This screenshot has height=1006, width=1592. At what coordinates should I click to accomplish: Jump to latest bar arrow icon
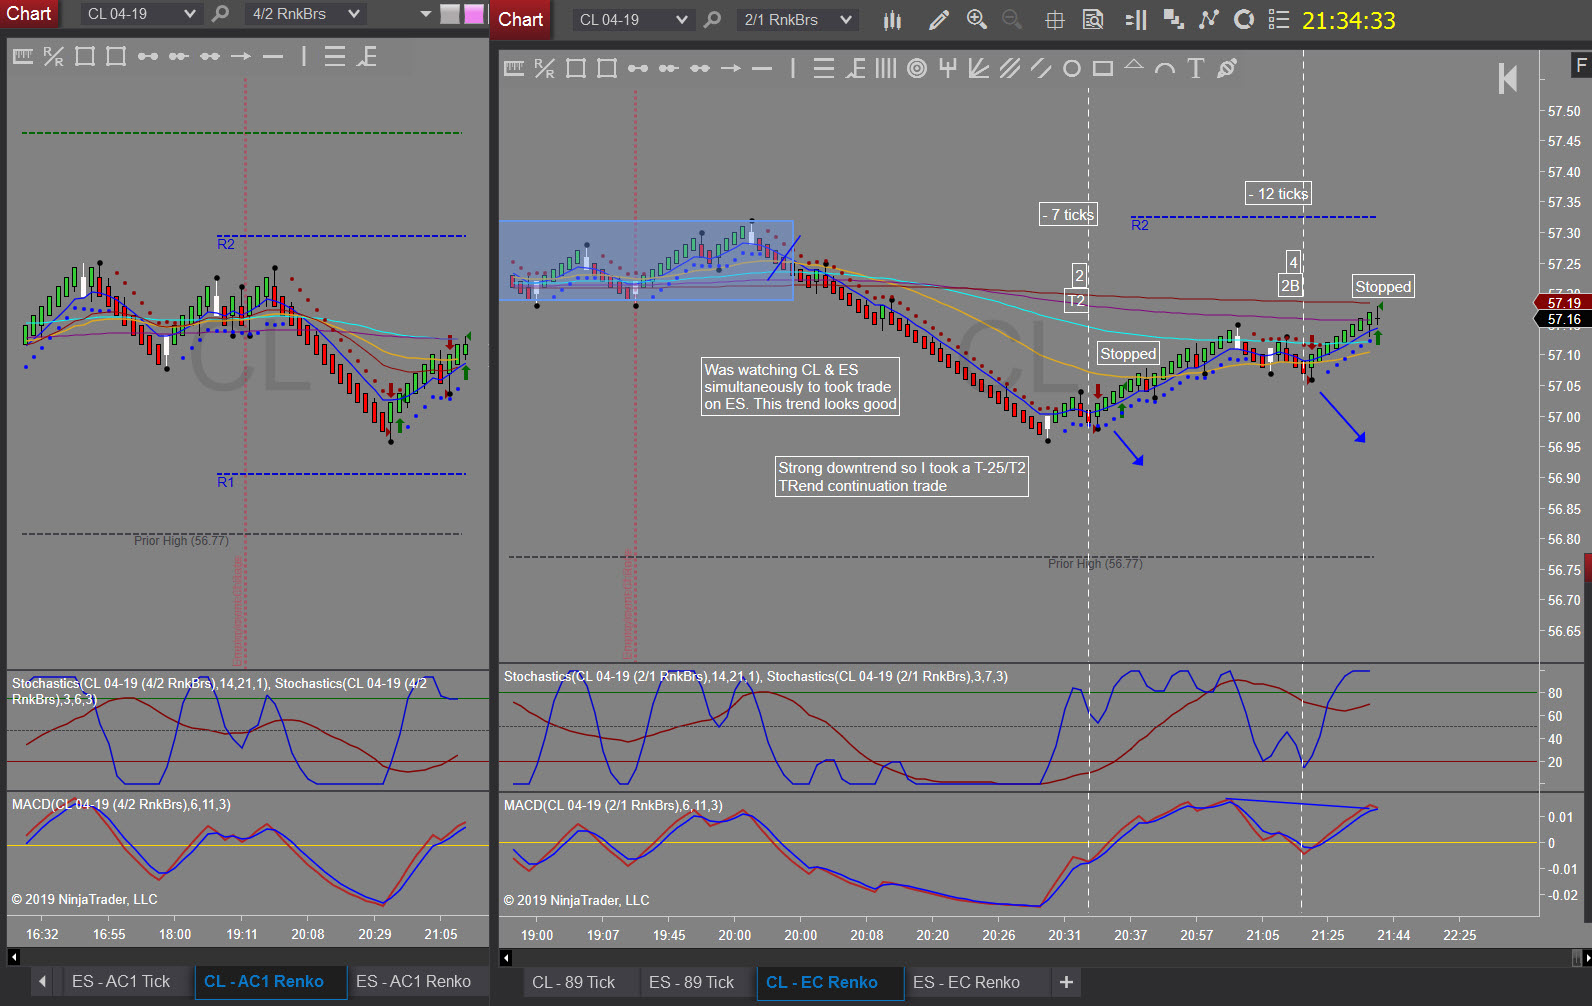click(1508, 78)
